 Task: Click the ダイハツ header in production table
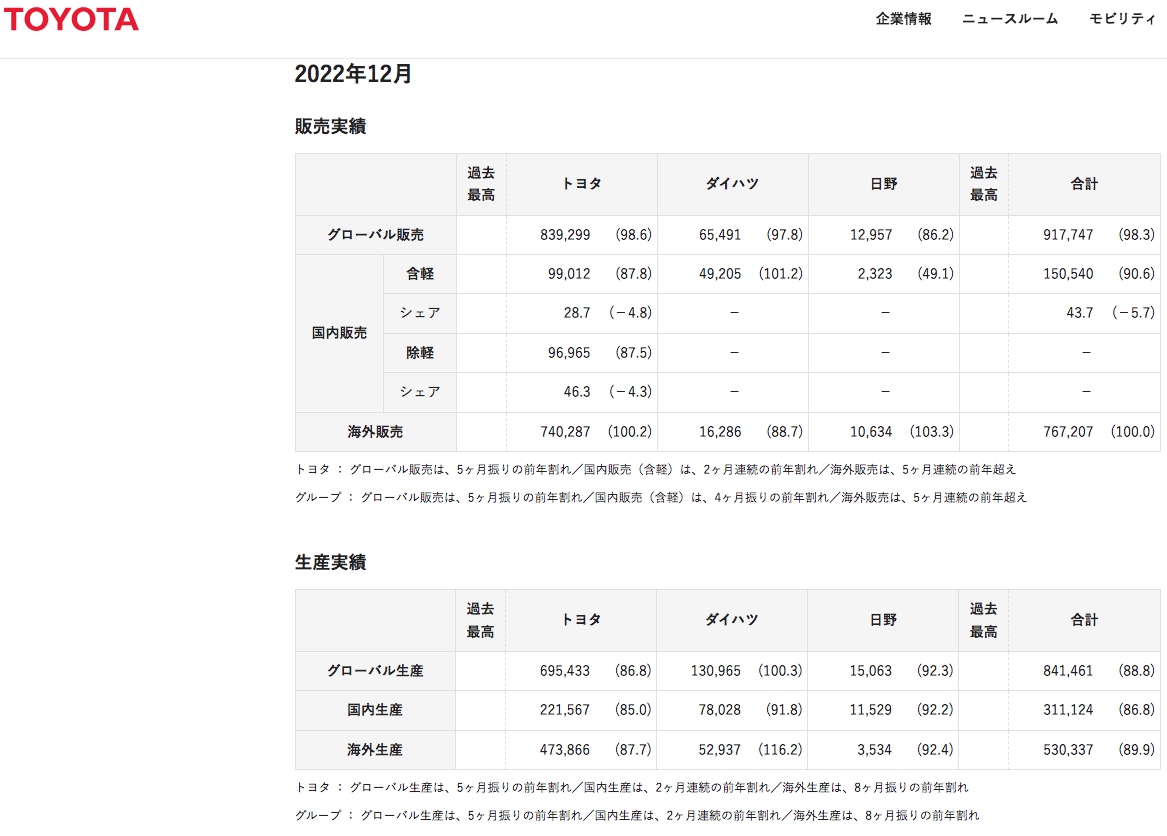(732, 620)
